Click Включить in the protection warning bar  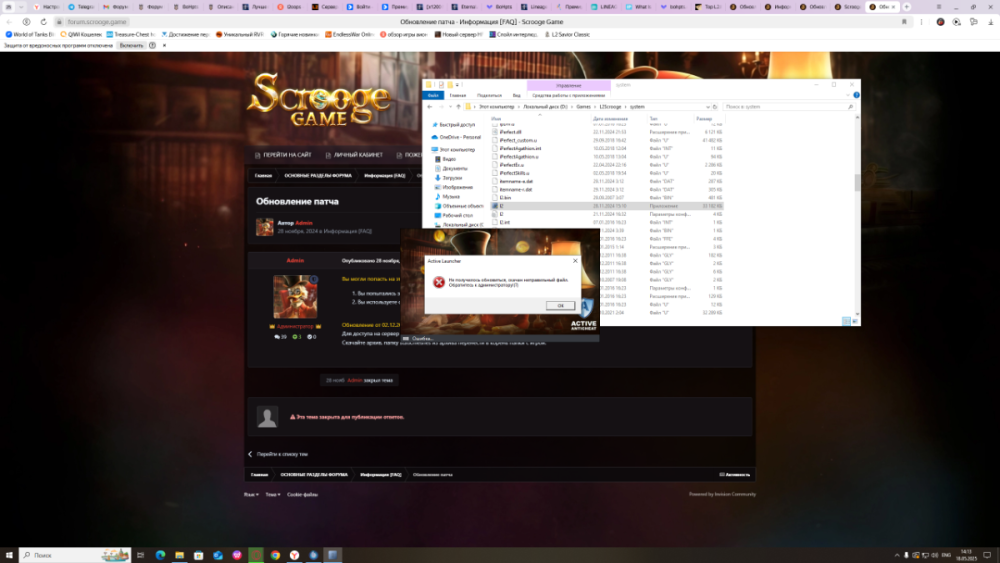131,45
